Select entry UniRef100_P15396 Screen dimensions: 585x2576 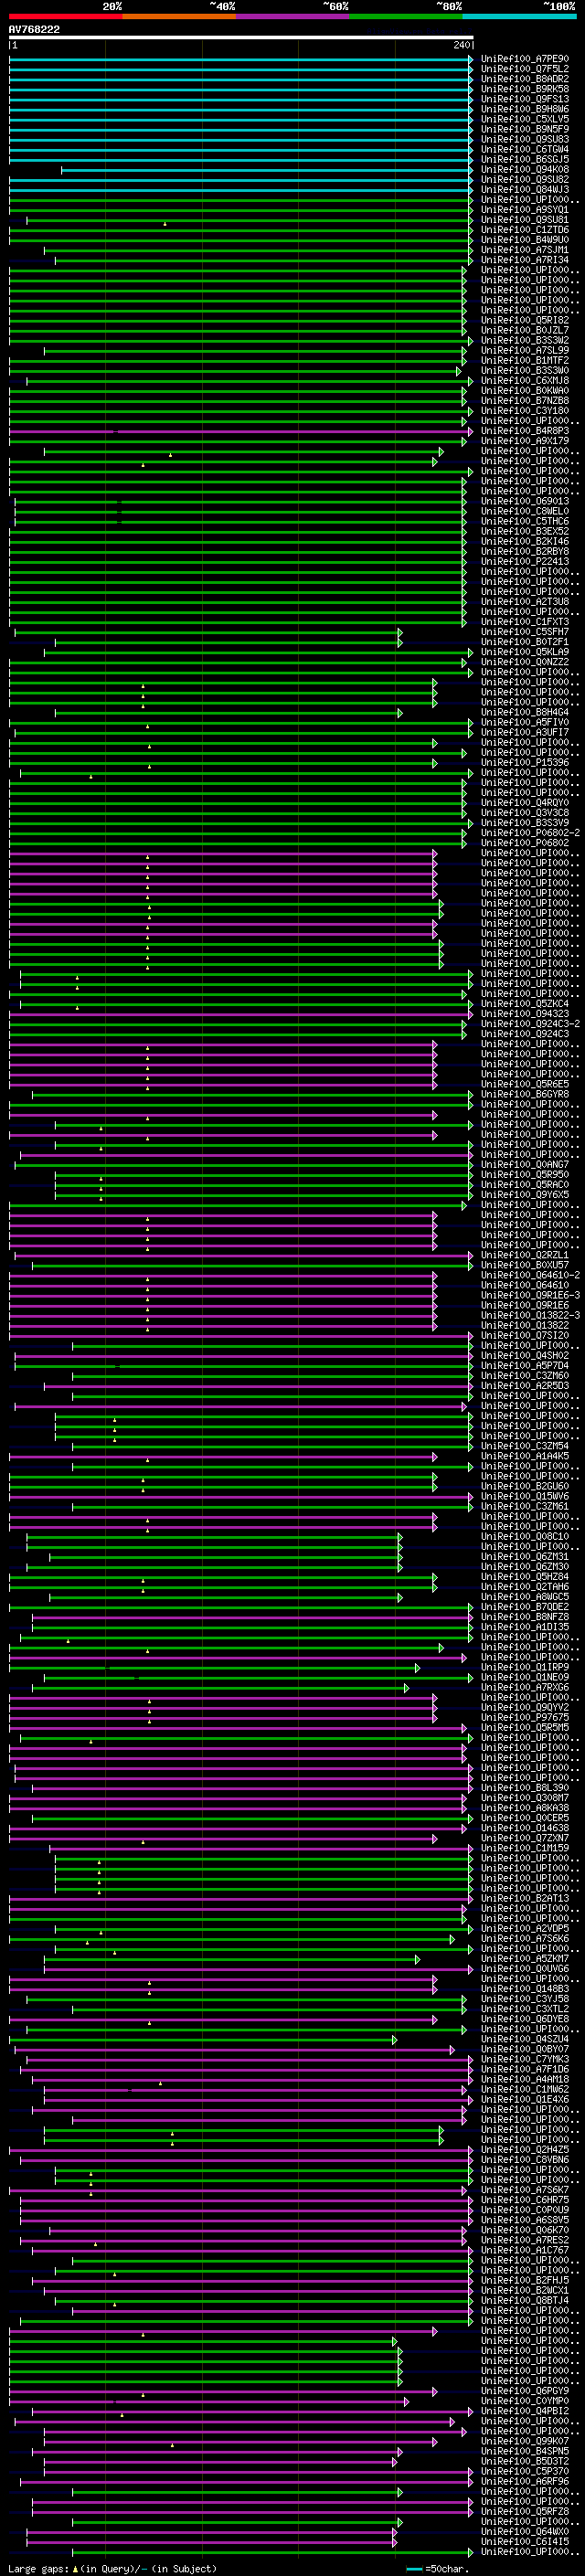pos(525,763)
